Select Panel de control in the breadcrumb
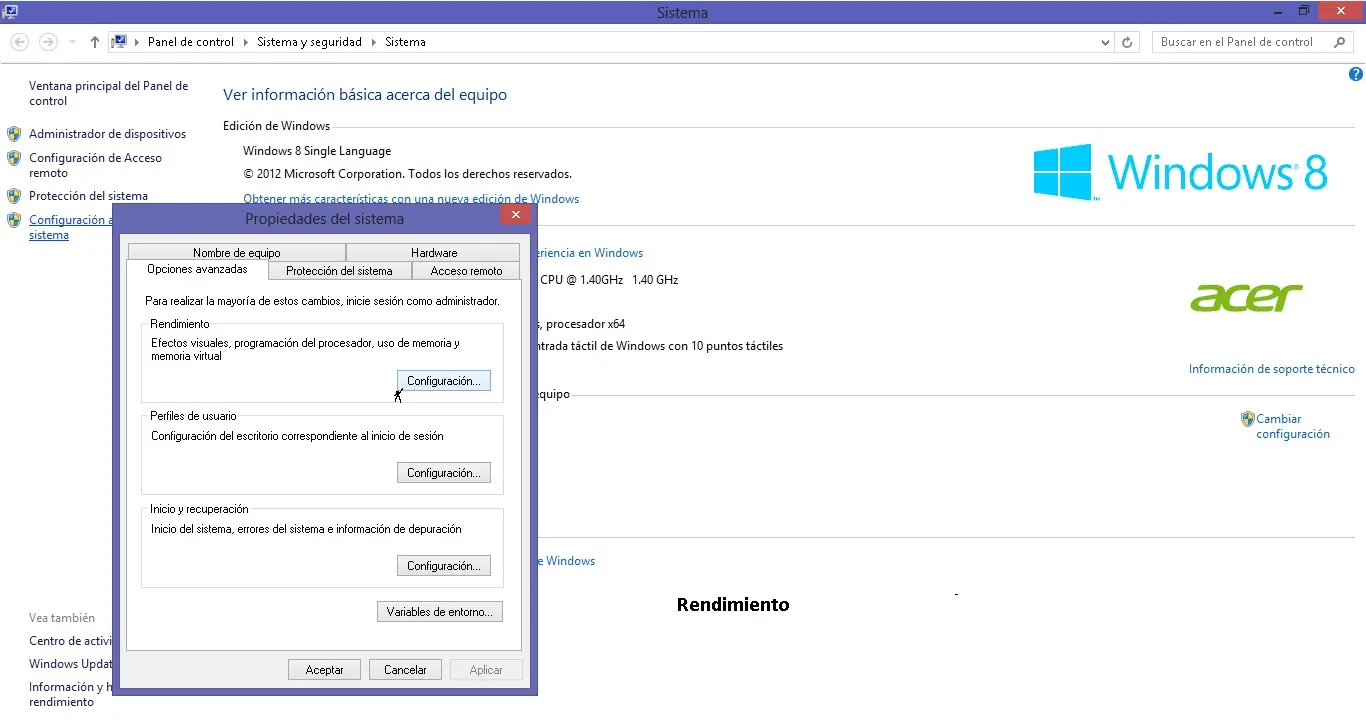Screen dimensions: 1366x728 coord(191,42)
